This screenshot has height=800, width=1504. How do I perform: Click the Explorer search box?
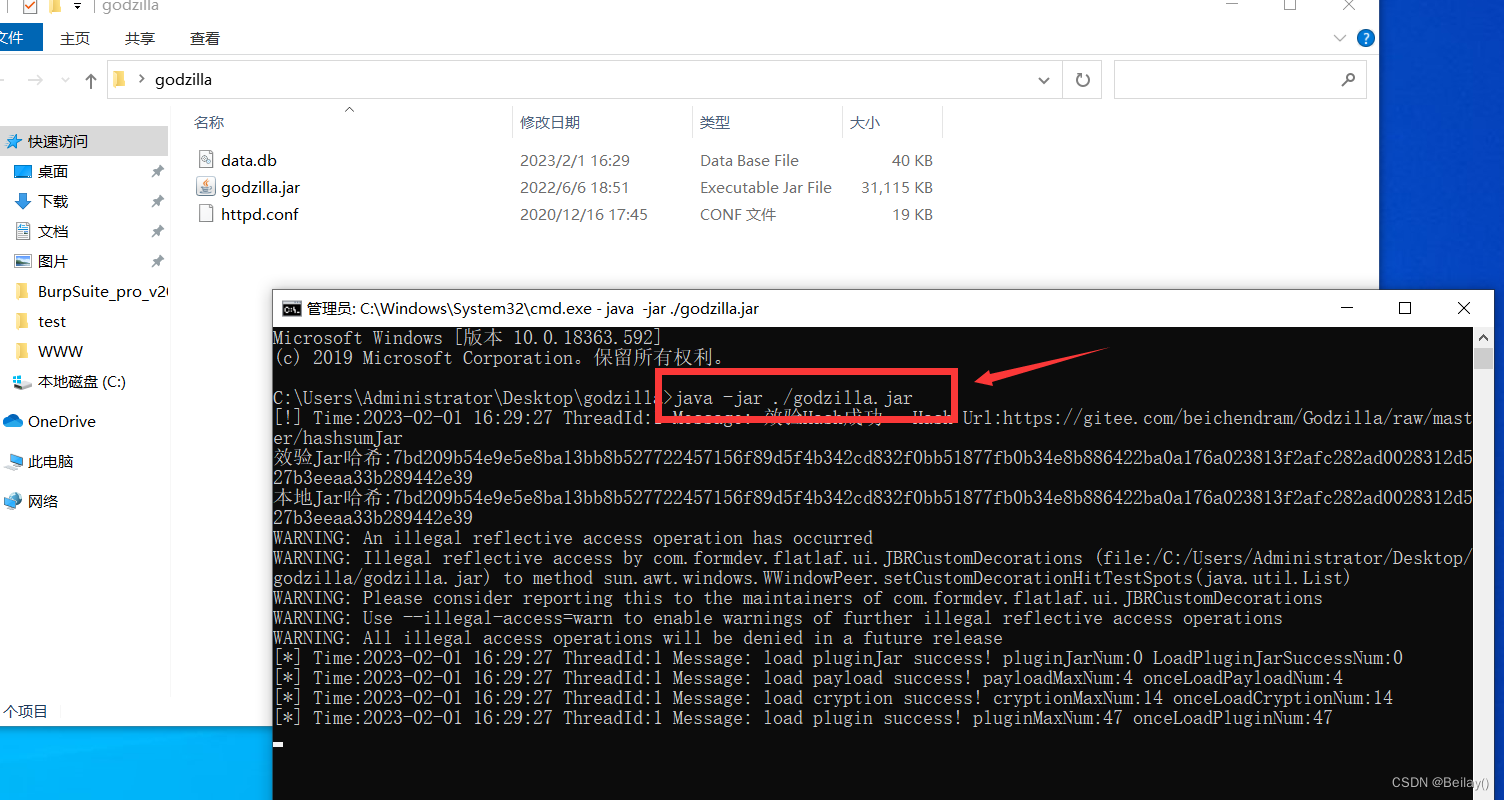(x=1240, y=80)
